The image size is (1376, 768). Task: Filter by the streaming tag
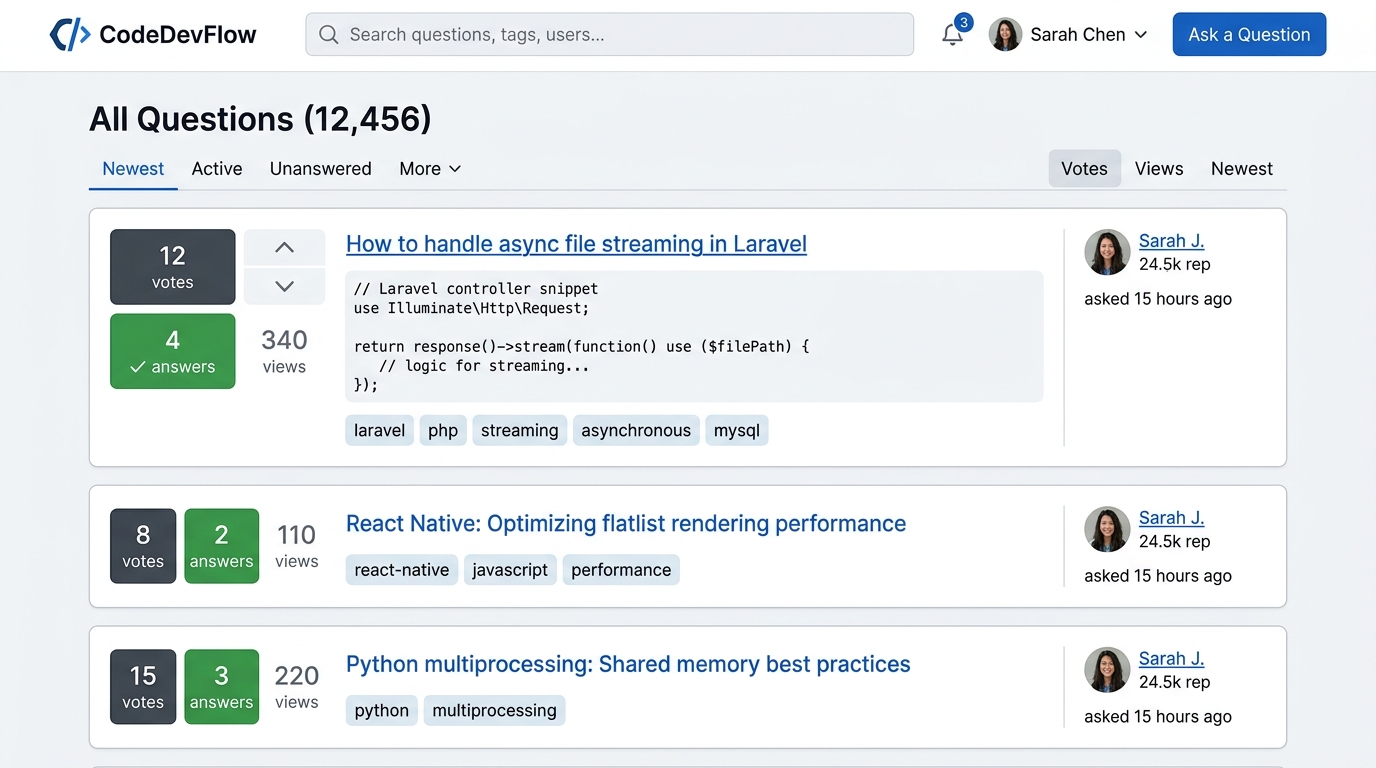point(520,431)
